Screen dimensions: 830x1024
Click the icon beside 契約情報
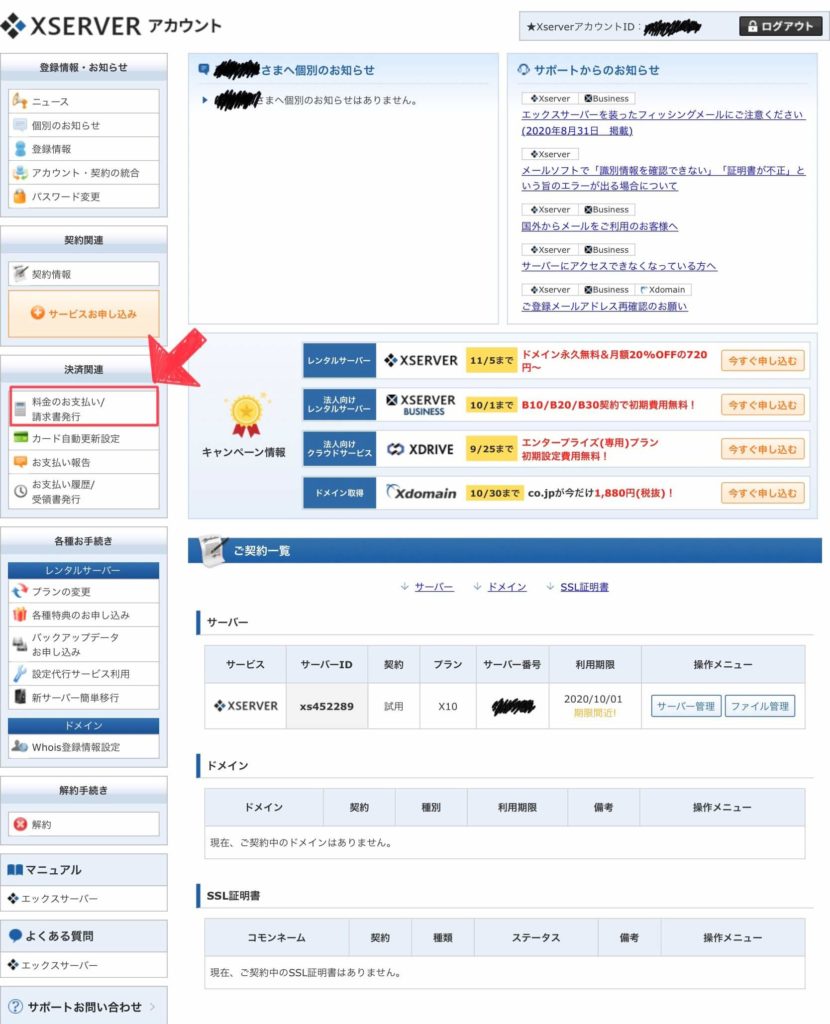[x=20, y=273]
